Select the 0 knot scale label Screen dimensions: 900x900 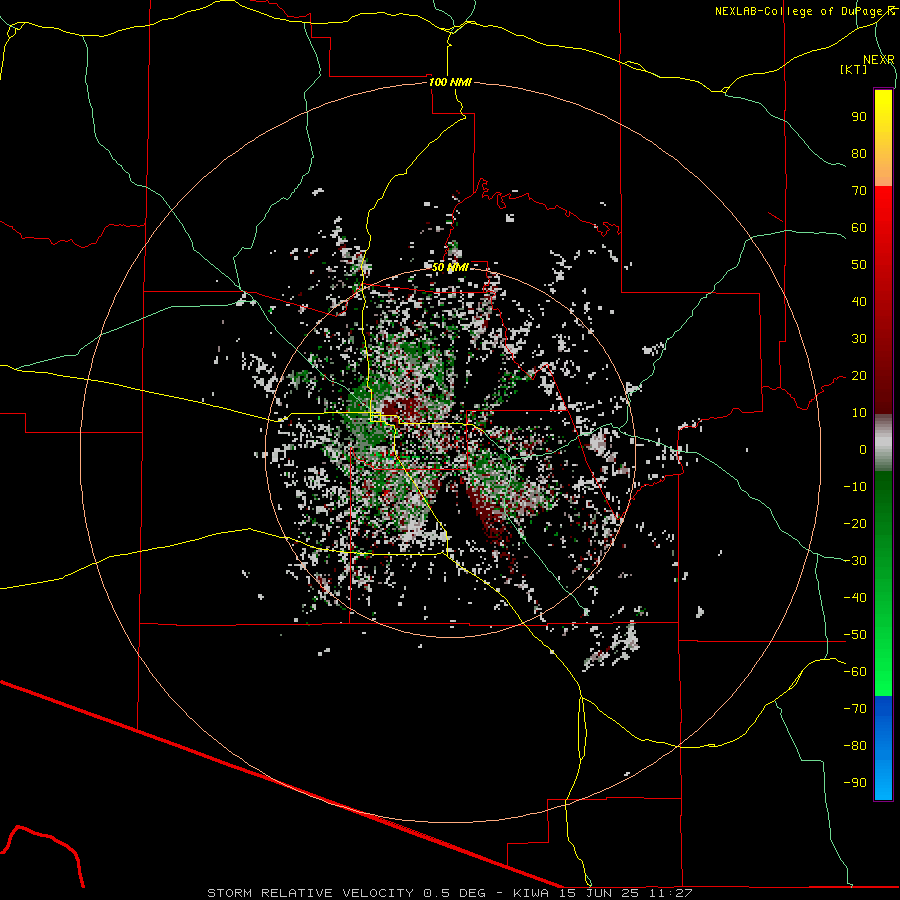863,450
